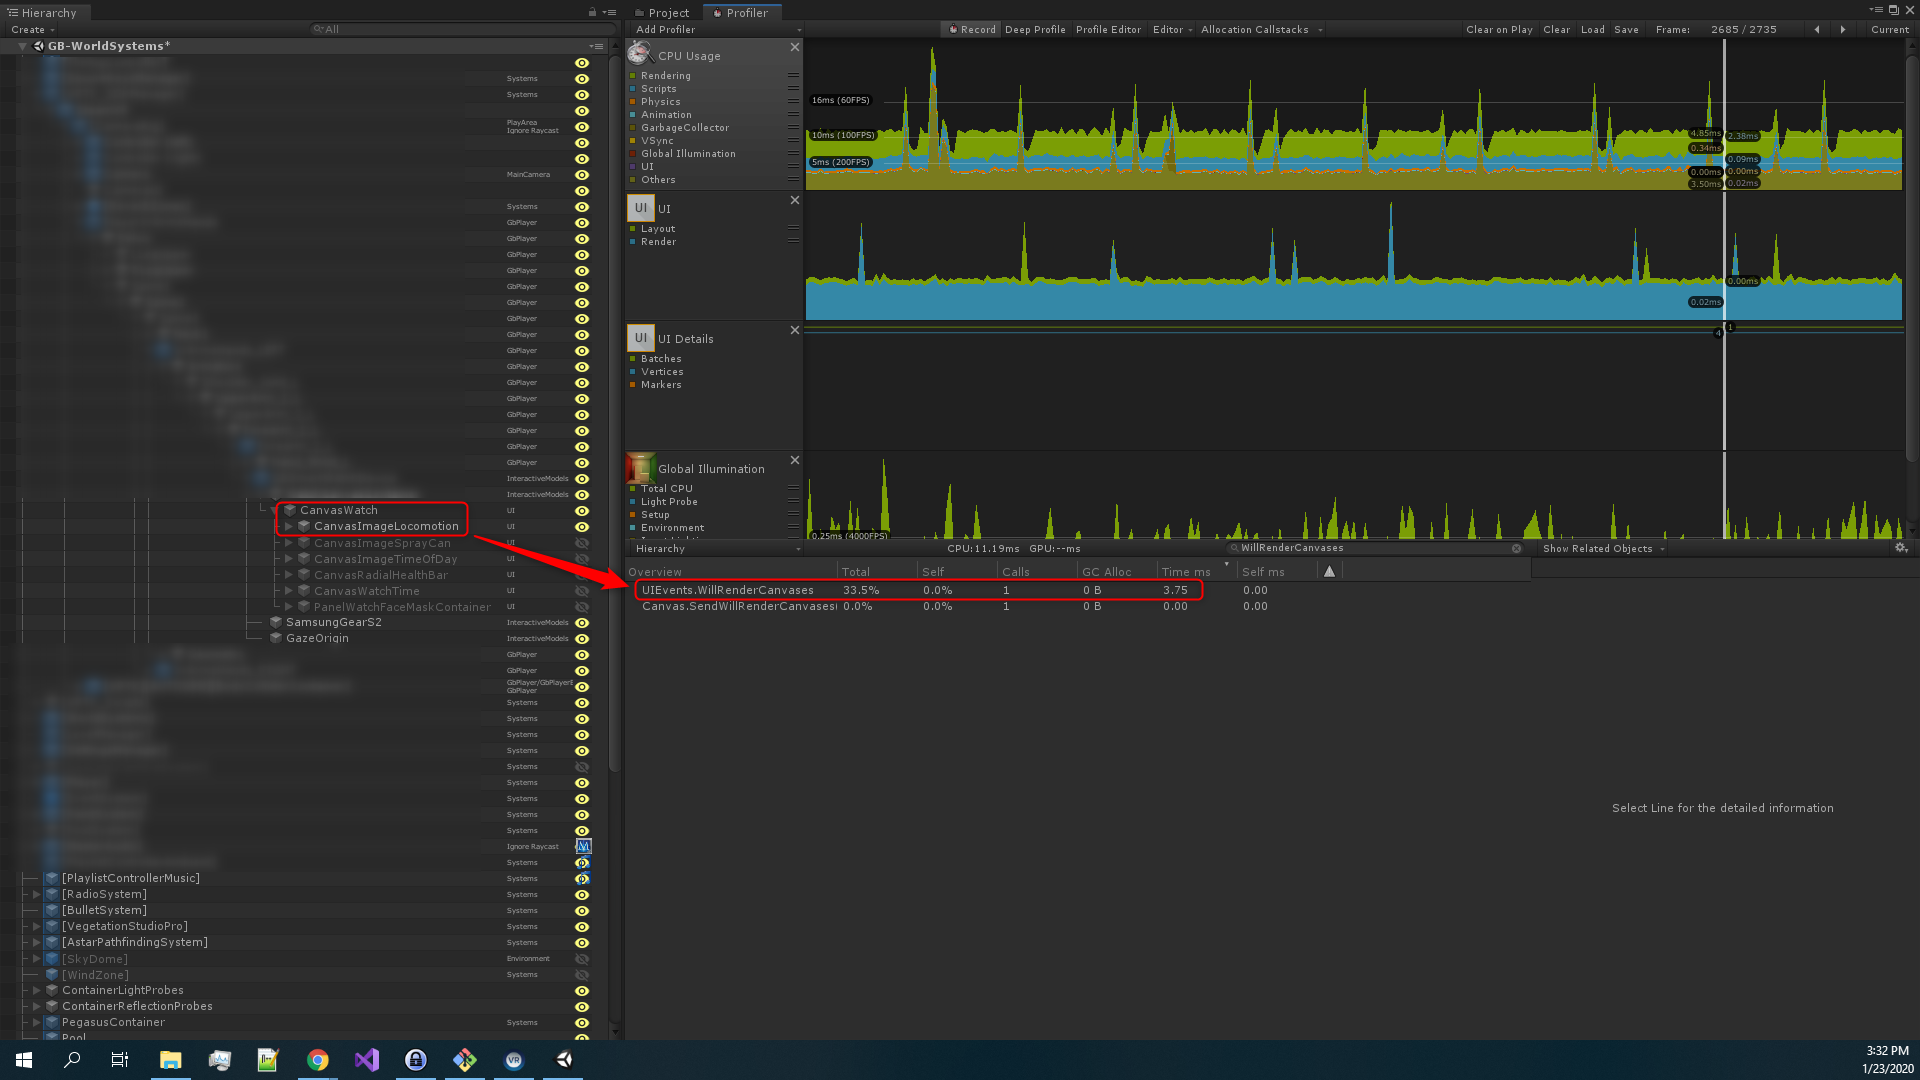The width and height of the screenshot is (1920, 1080).
Task: Close the Global Illumination profiler module
Action: coord(795,460)
